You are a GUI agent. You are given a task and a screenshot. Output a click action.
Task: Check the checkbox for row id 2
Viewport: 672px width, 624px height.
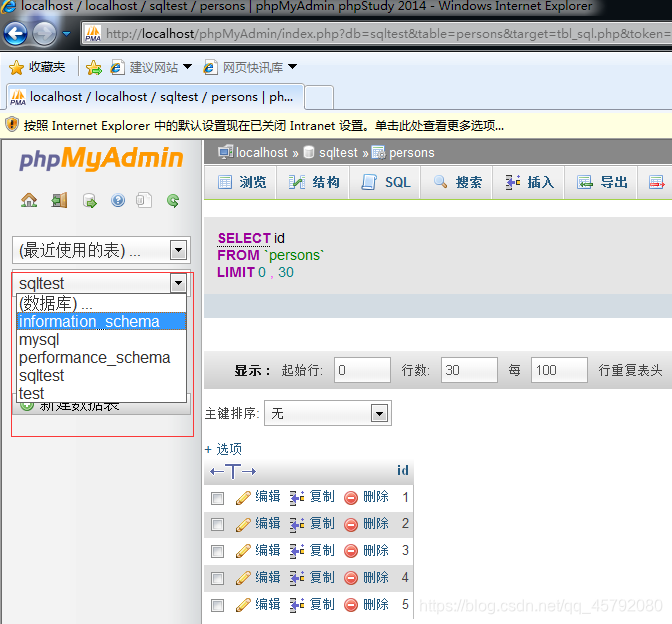(x=217, y=525)
